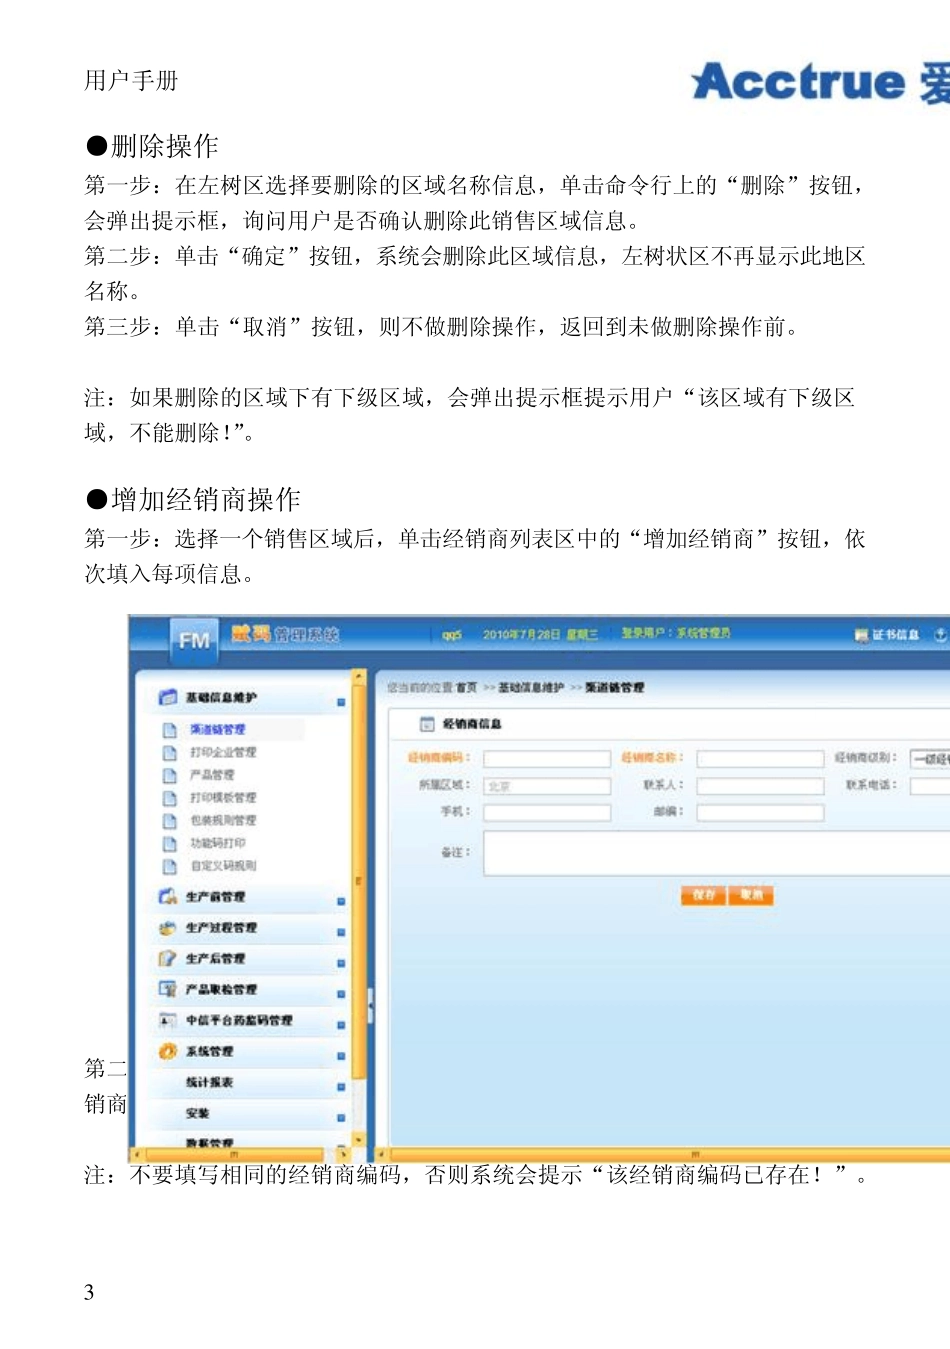Image resolution: width=950 pixels, height=1349 pixels.
Task: Open 渠道链管理 in the sidebar
Action: point(217,730)
